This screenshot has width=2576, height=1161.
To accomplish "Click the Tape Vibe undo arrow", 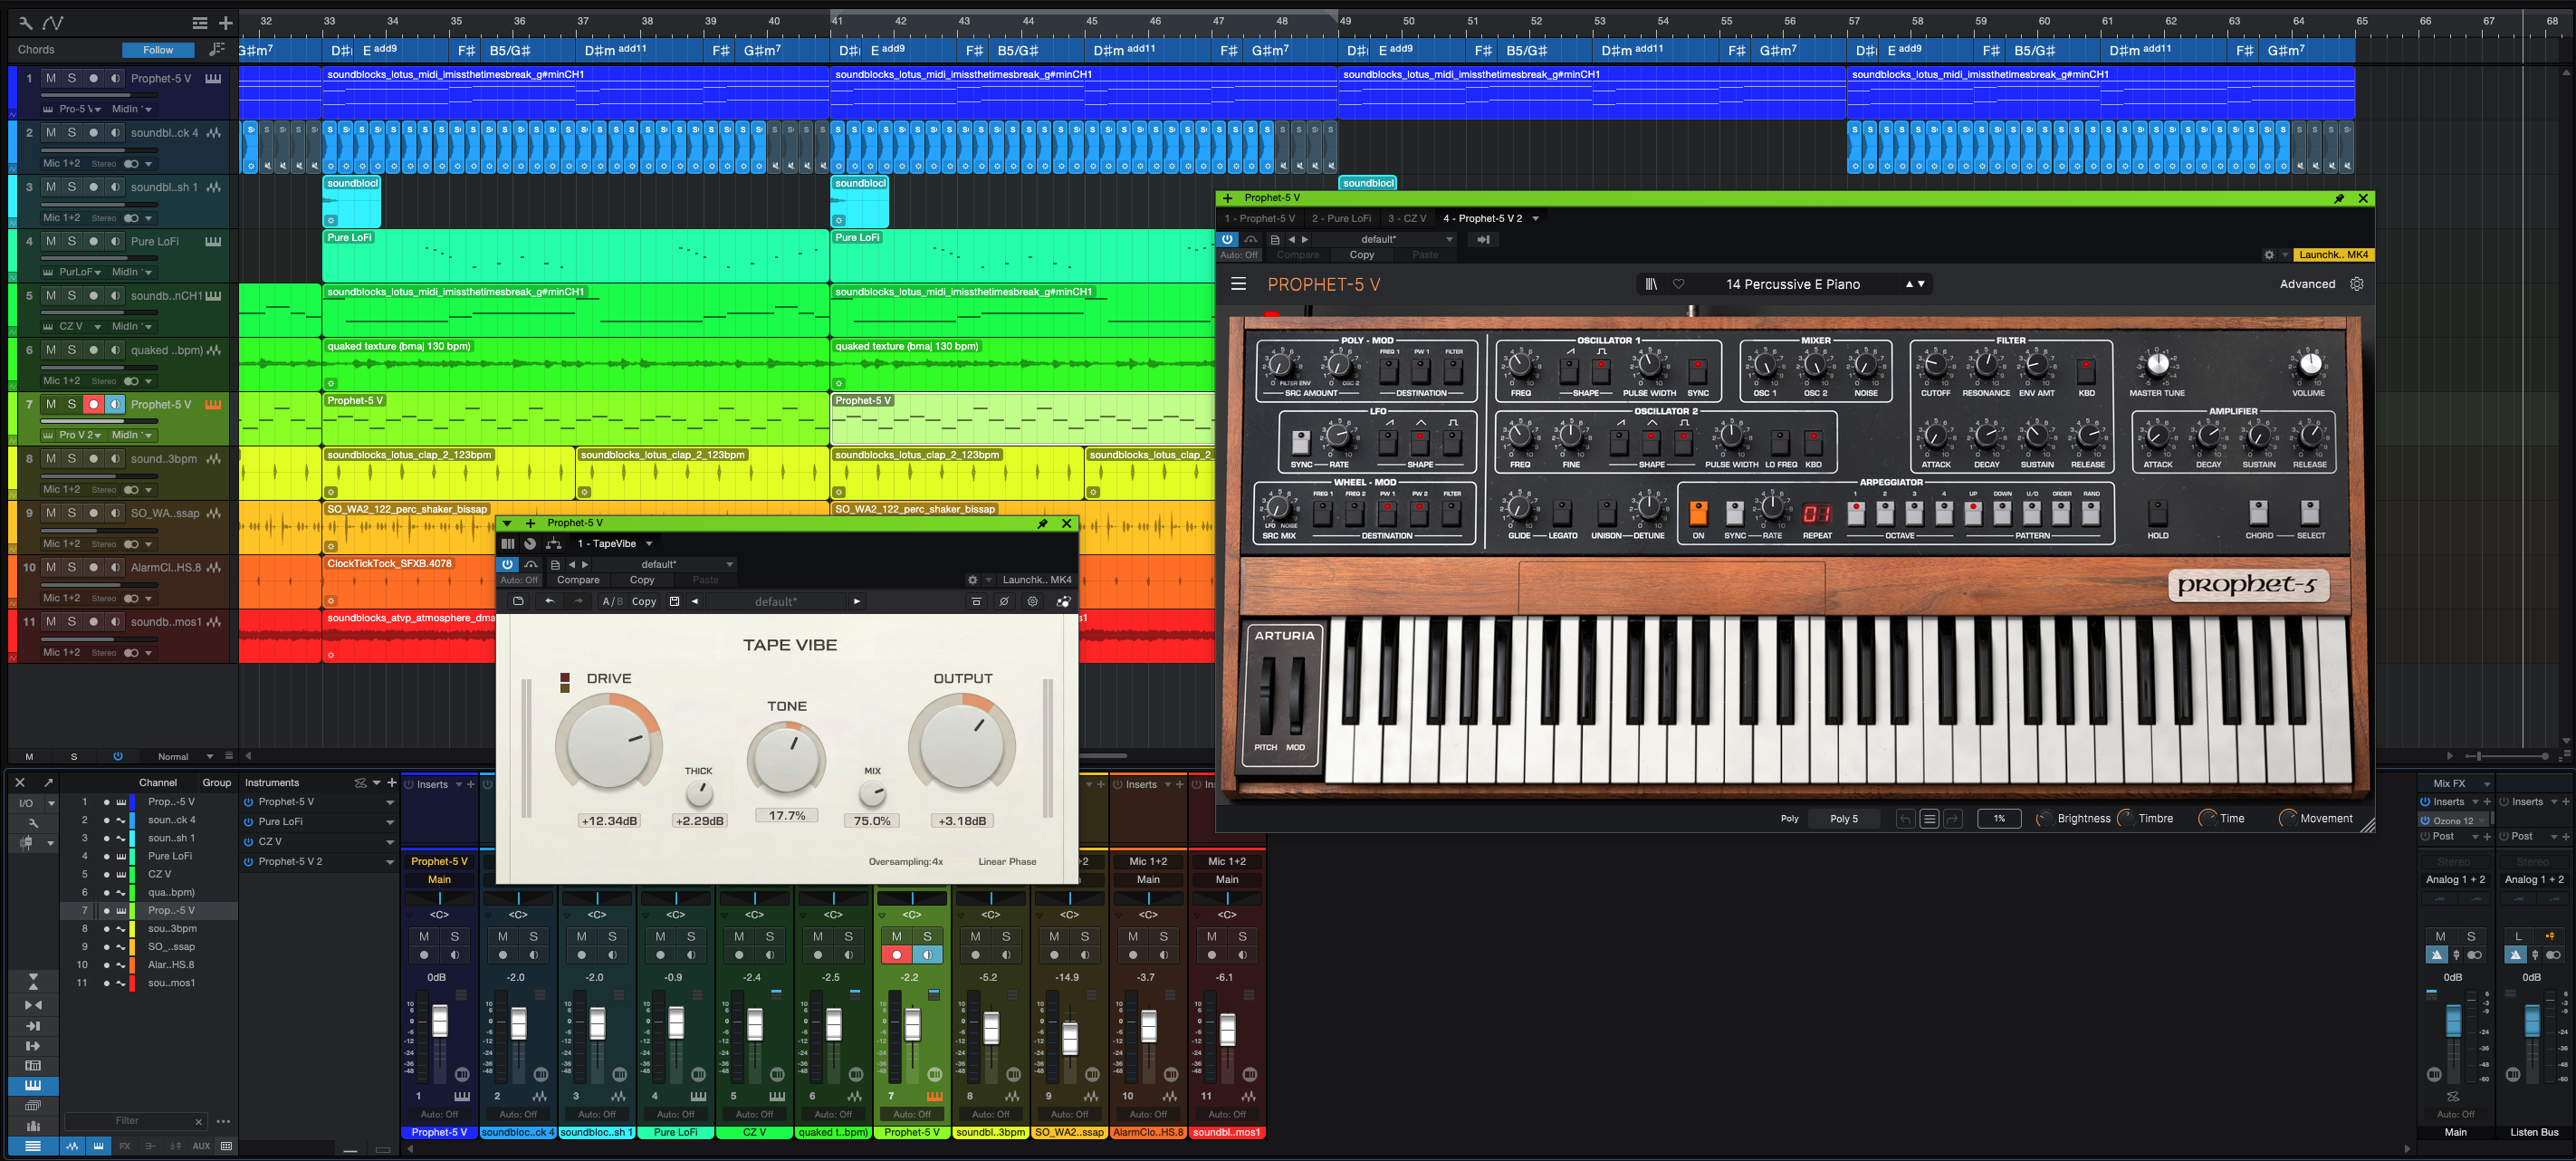I will [x=549, y=602].
